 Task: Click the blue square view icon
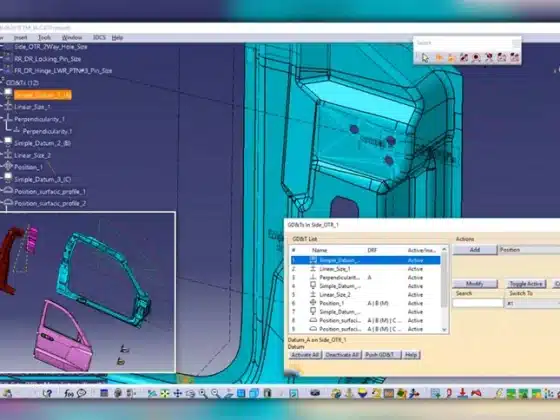(241, 394)
